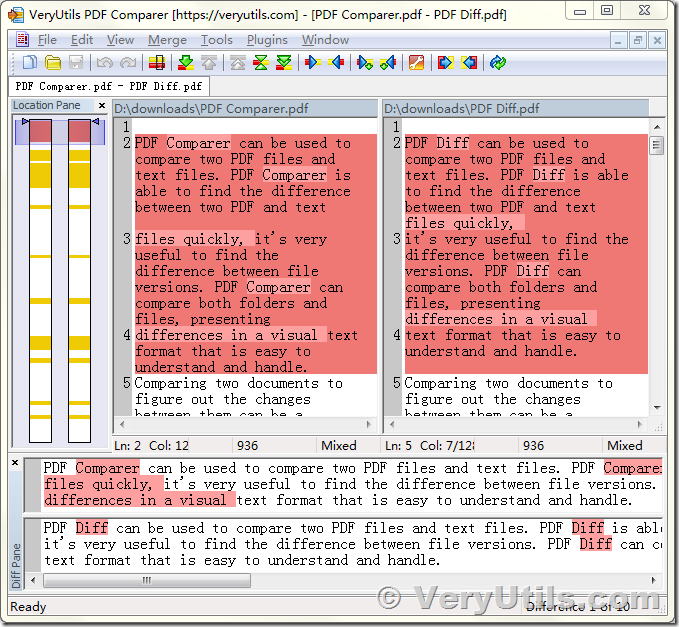Open the File menu

(47, 40)
